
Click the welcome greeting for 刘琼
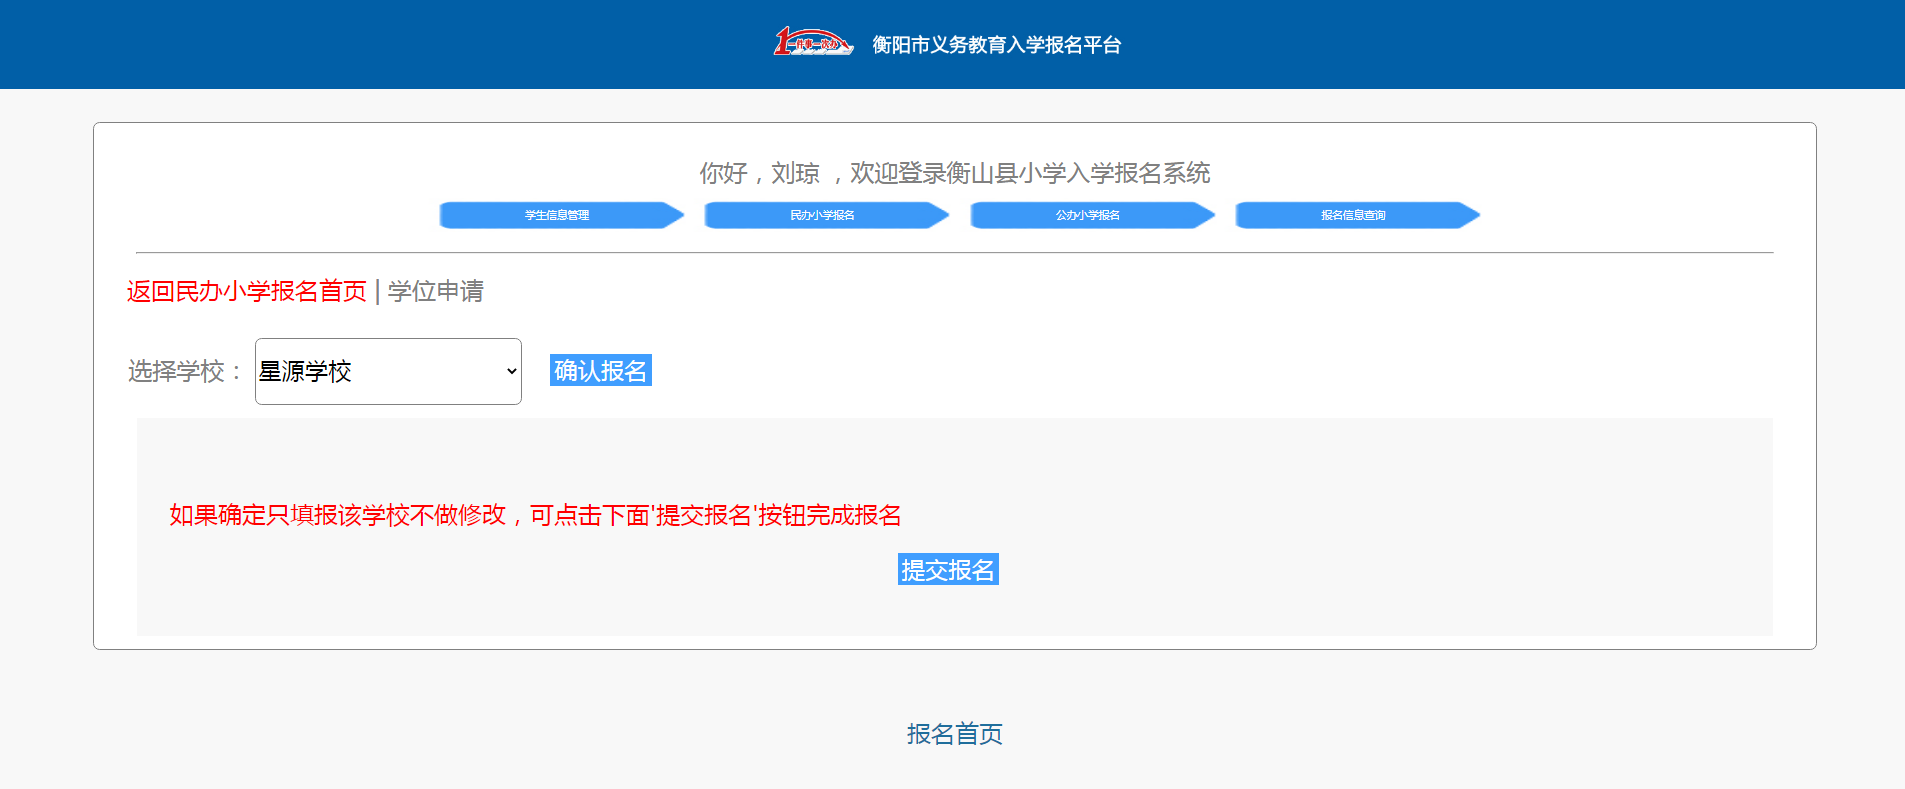click(x=954, y=173)
